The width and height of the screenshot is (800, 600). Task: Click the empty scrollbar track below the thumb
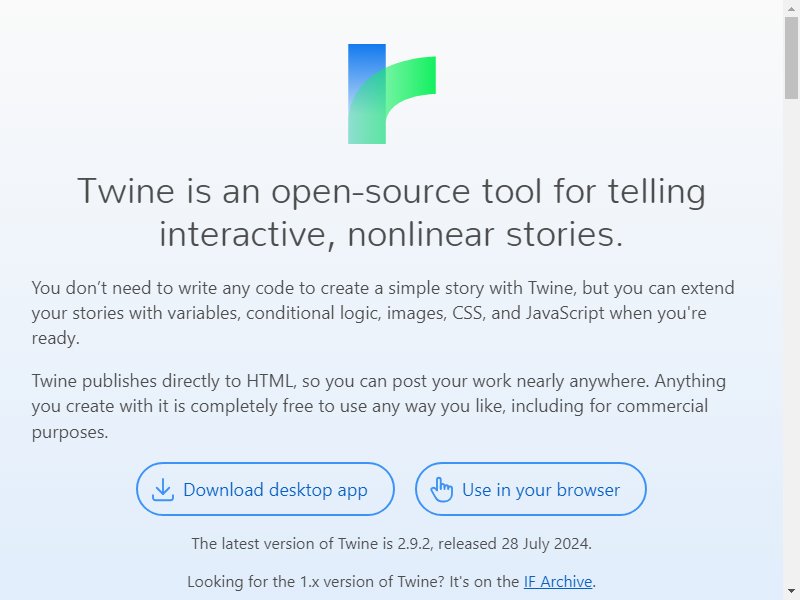click(x=792, y=342)
